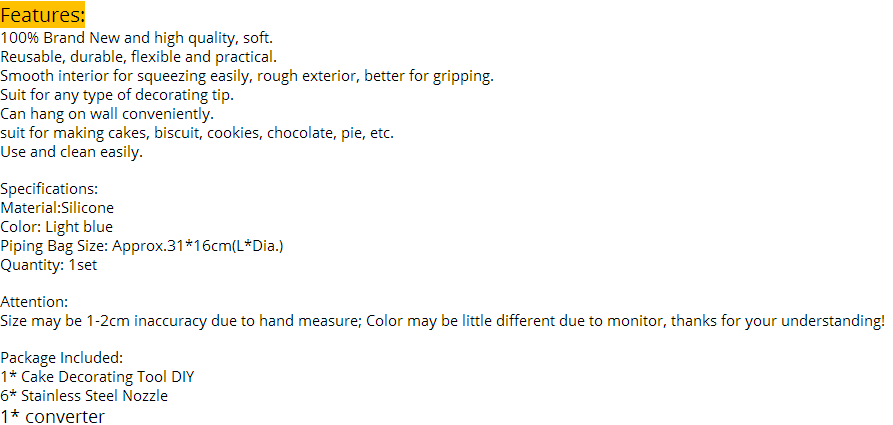Click the 'Use and clean easily.' text
The width and height of the screenshot is (893, 425).
coord(72,152)
